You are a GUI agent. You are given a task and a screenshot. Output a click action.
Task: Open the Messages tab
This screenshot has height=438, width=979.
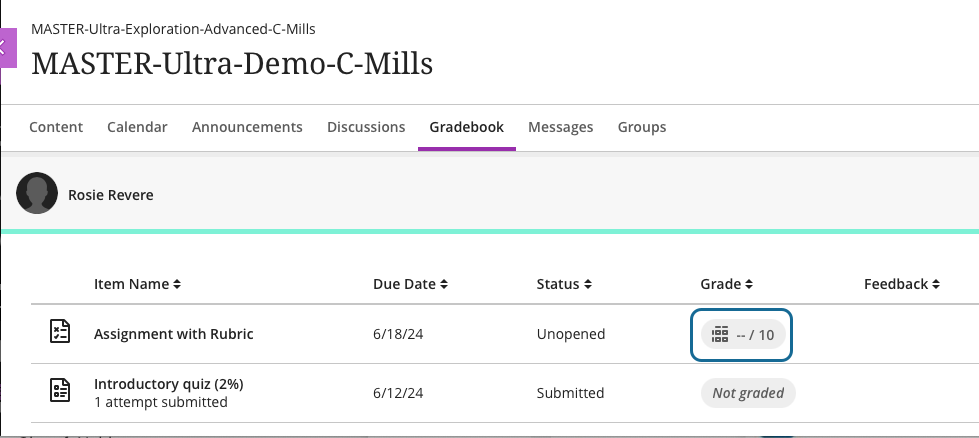[560, 127]
